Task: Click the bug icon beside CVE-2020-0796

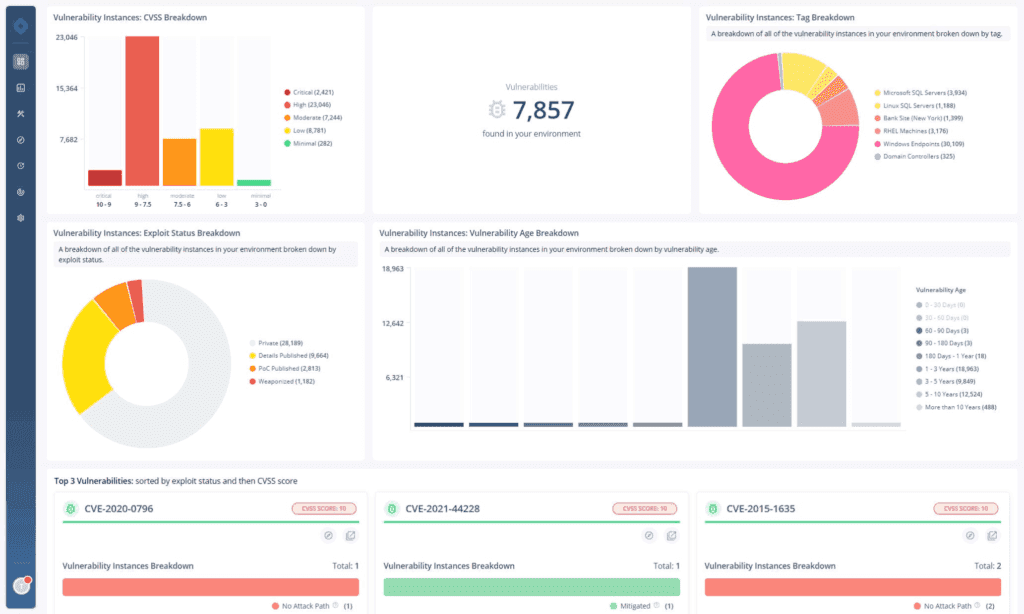Action: [x=71, y=509]
